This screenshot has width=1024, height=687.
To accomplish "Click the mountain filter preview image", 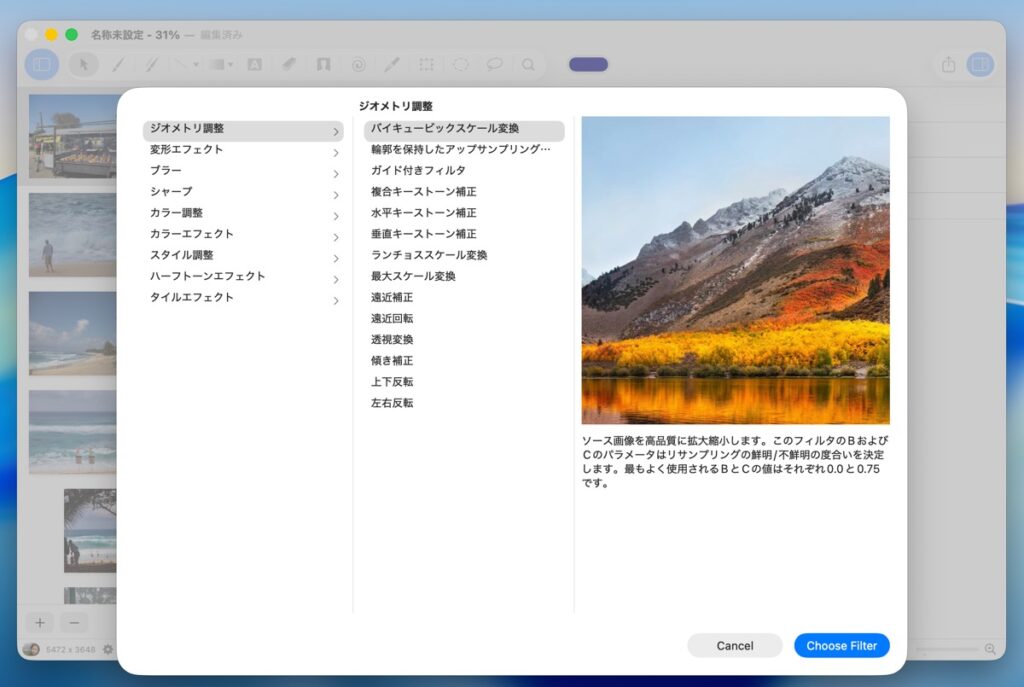I will pyautogui.click(x=735, y=270).
